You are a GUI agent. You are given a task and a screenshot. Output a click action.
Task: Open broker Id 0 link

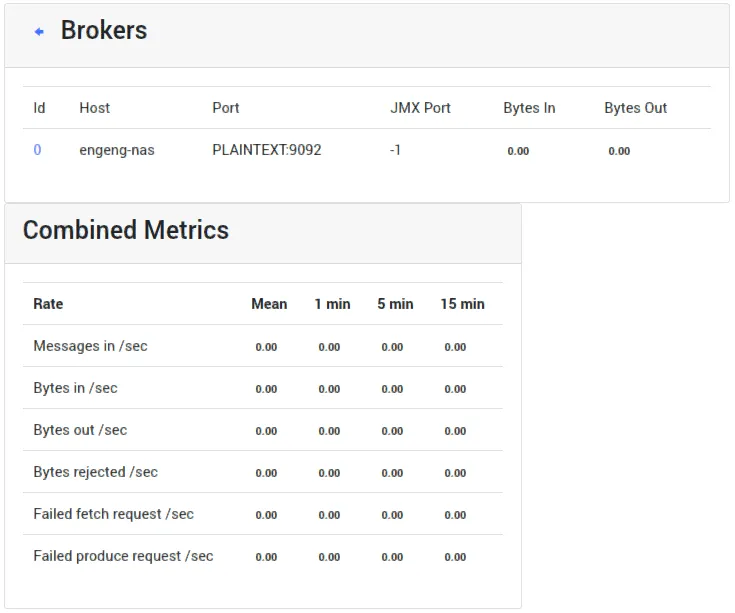pos(38,150)
